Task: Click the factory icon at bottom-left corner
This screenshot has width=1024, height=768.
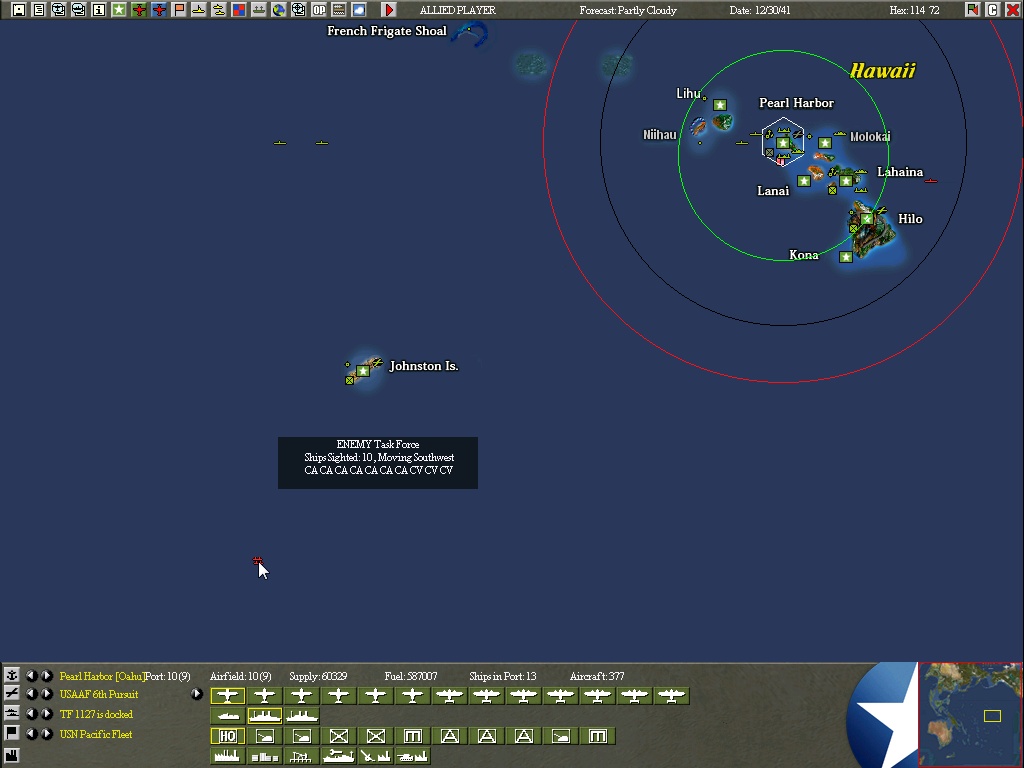Action: 11,756
